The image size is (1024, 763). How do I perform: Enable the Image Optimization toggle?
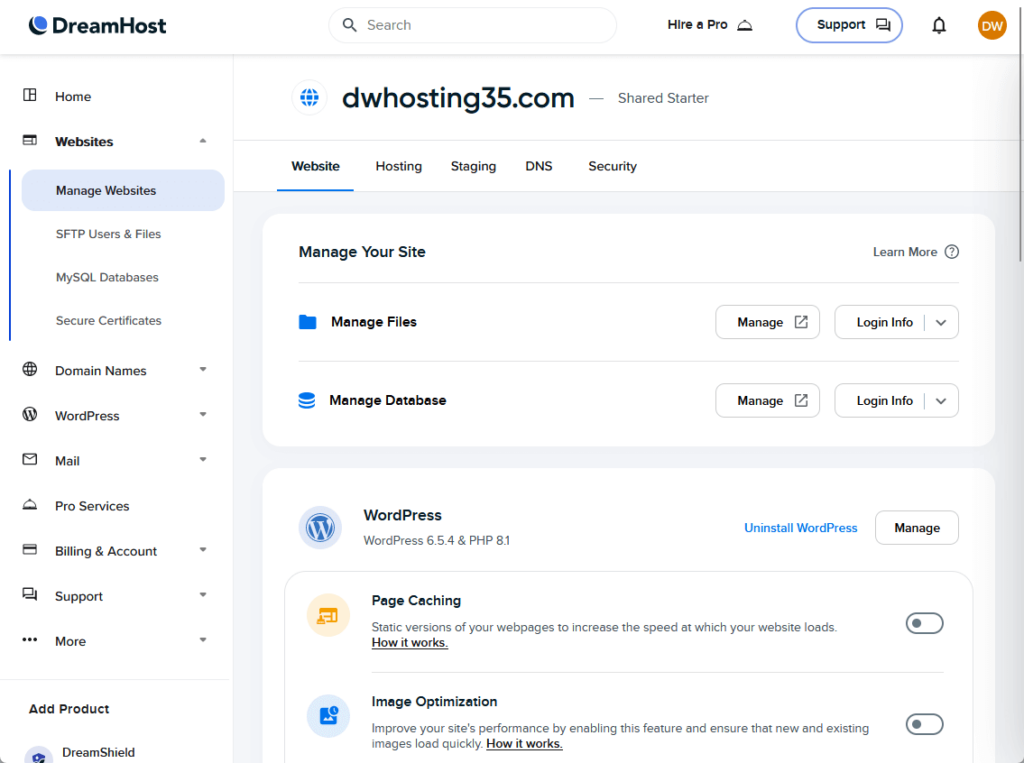click(x=924, y=724)
